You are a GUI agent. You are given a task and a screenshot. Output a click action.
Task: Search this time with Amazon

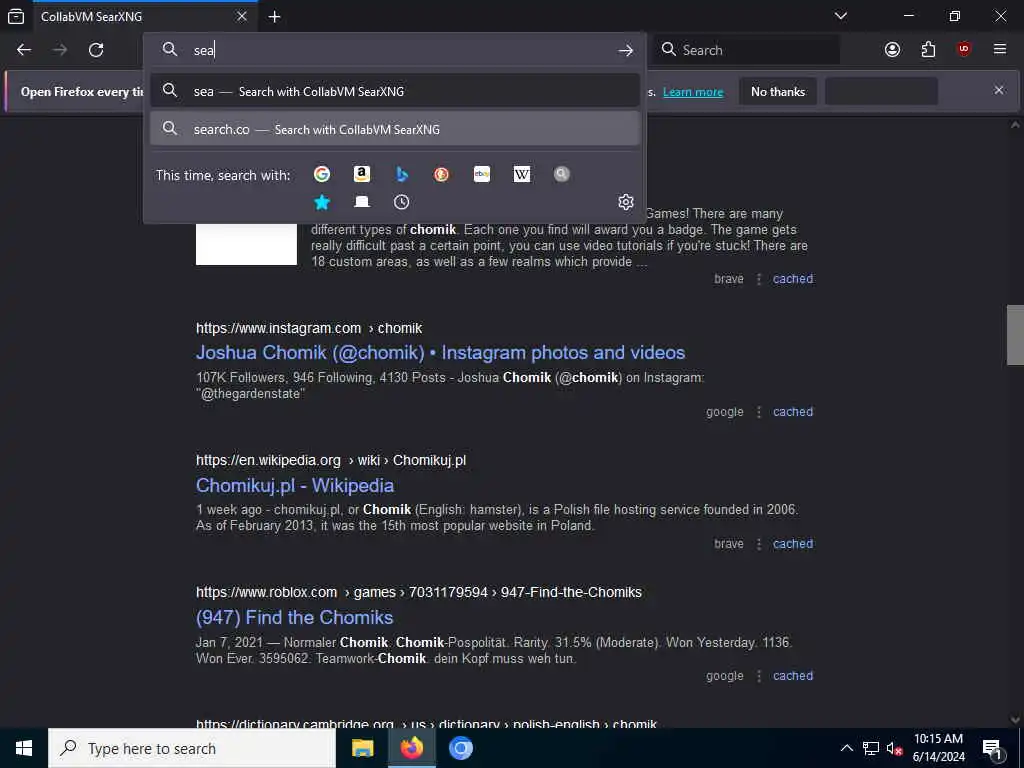click(362, 174)
